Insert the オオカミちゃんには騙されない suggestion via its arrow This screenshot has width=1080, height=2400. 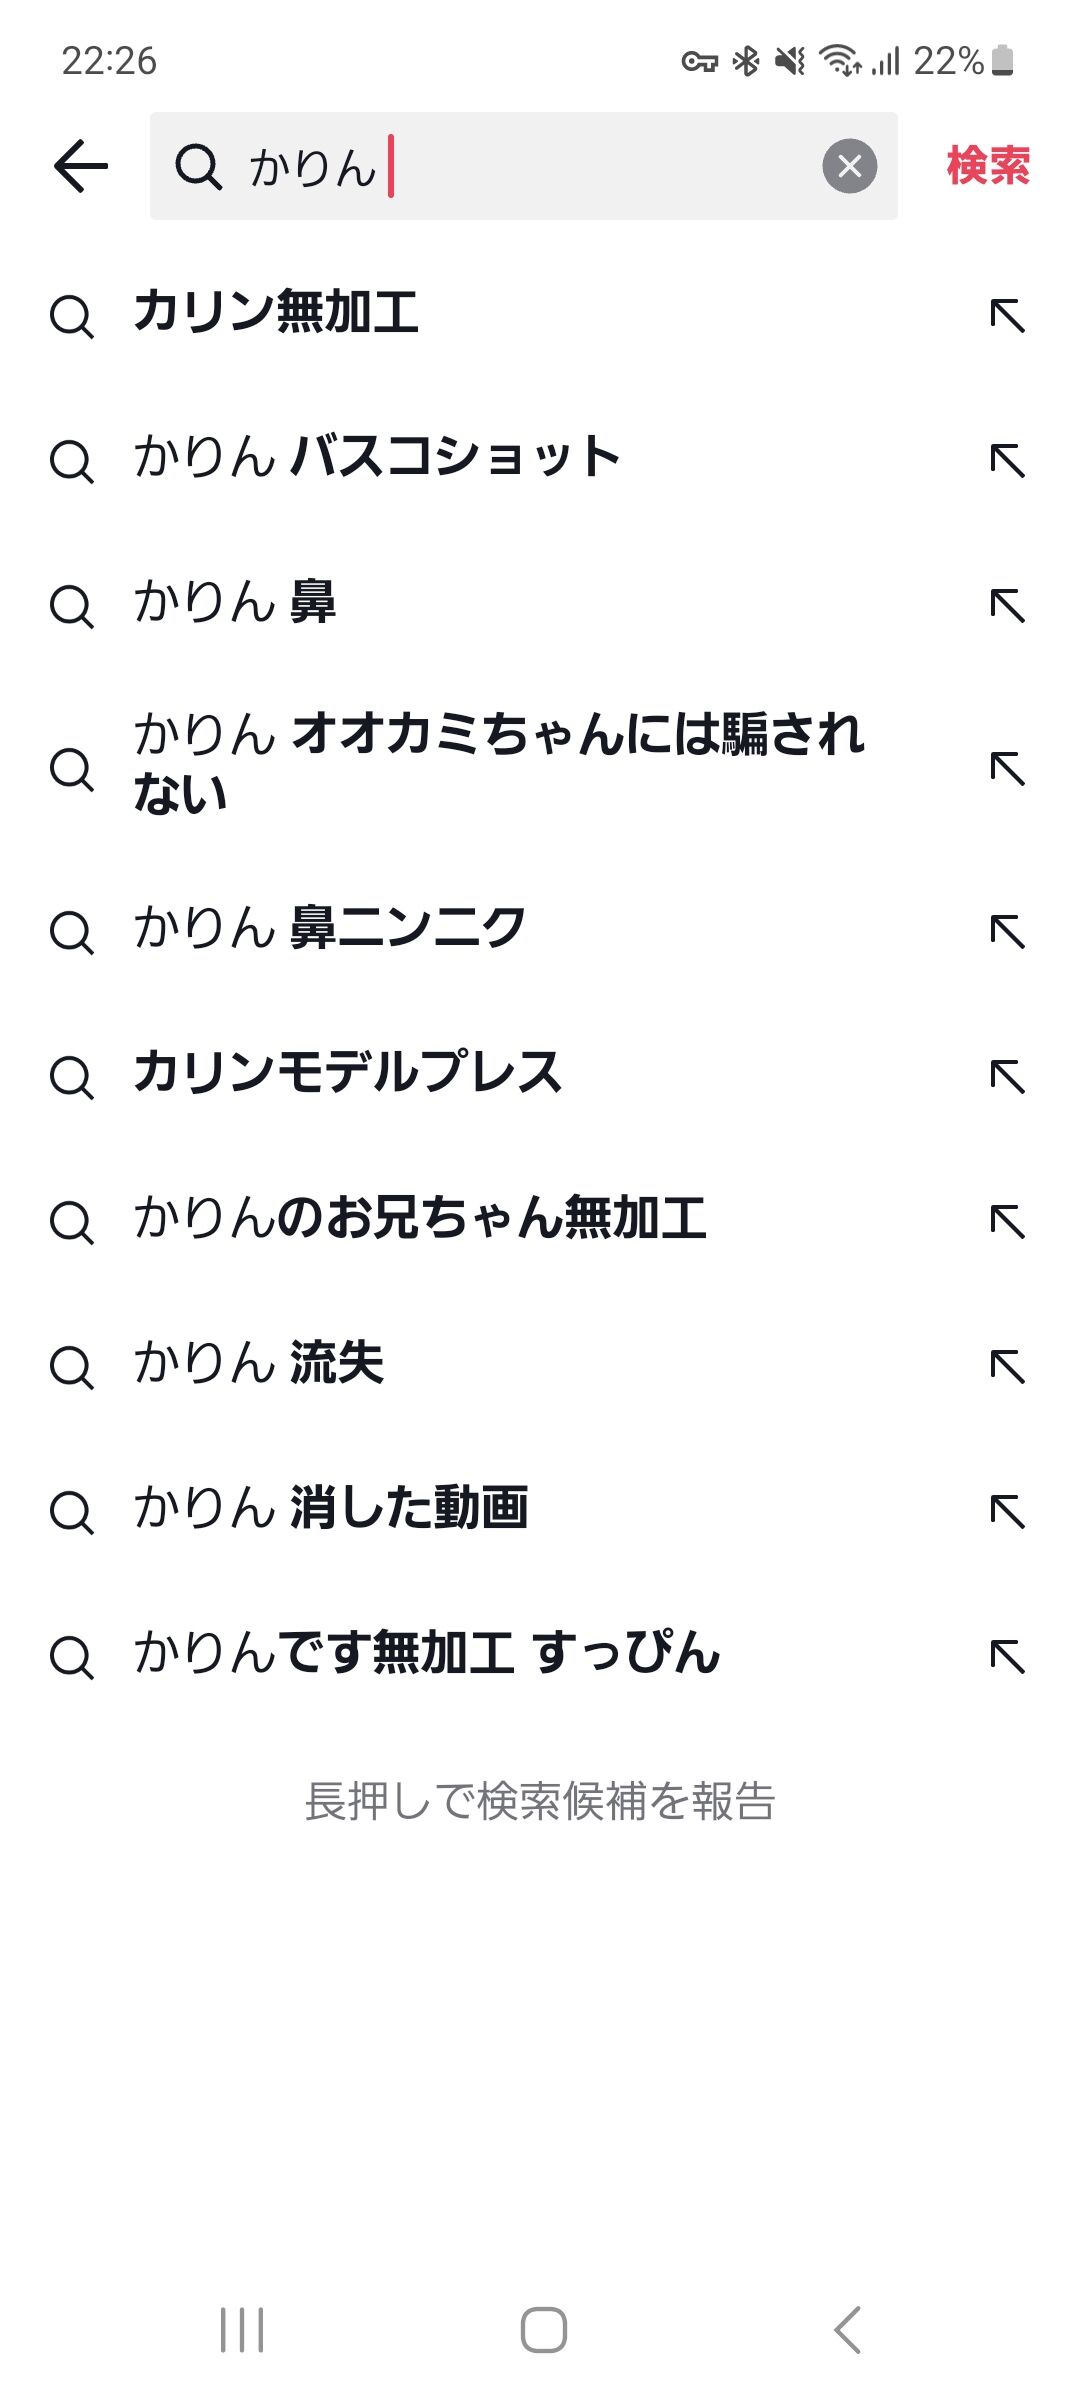tap(1007, 768)
